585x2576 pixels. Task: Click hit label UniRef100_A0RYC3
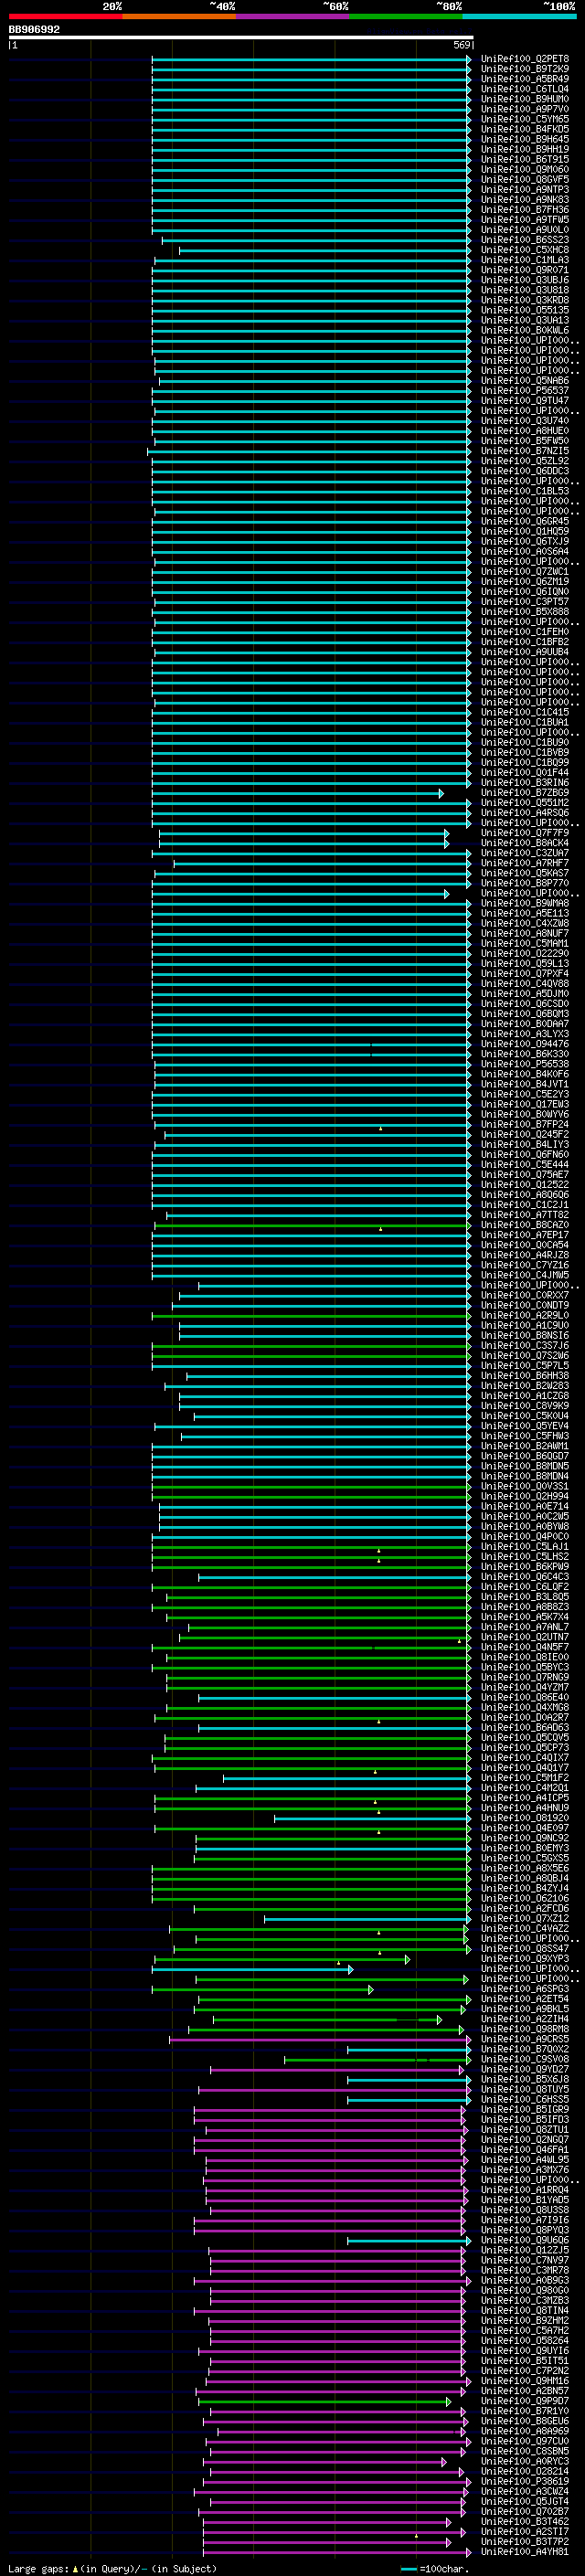click(524, 2462)
